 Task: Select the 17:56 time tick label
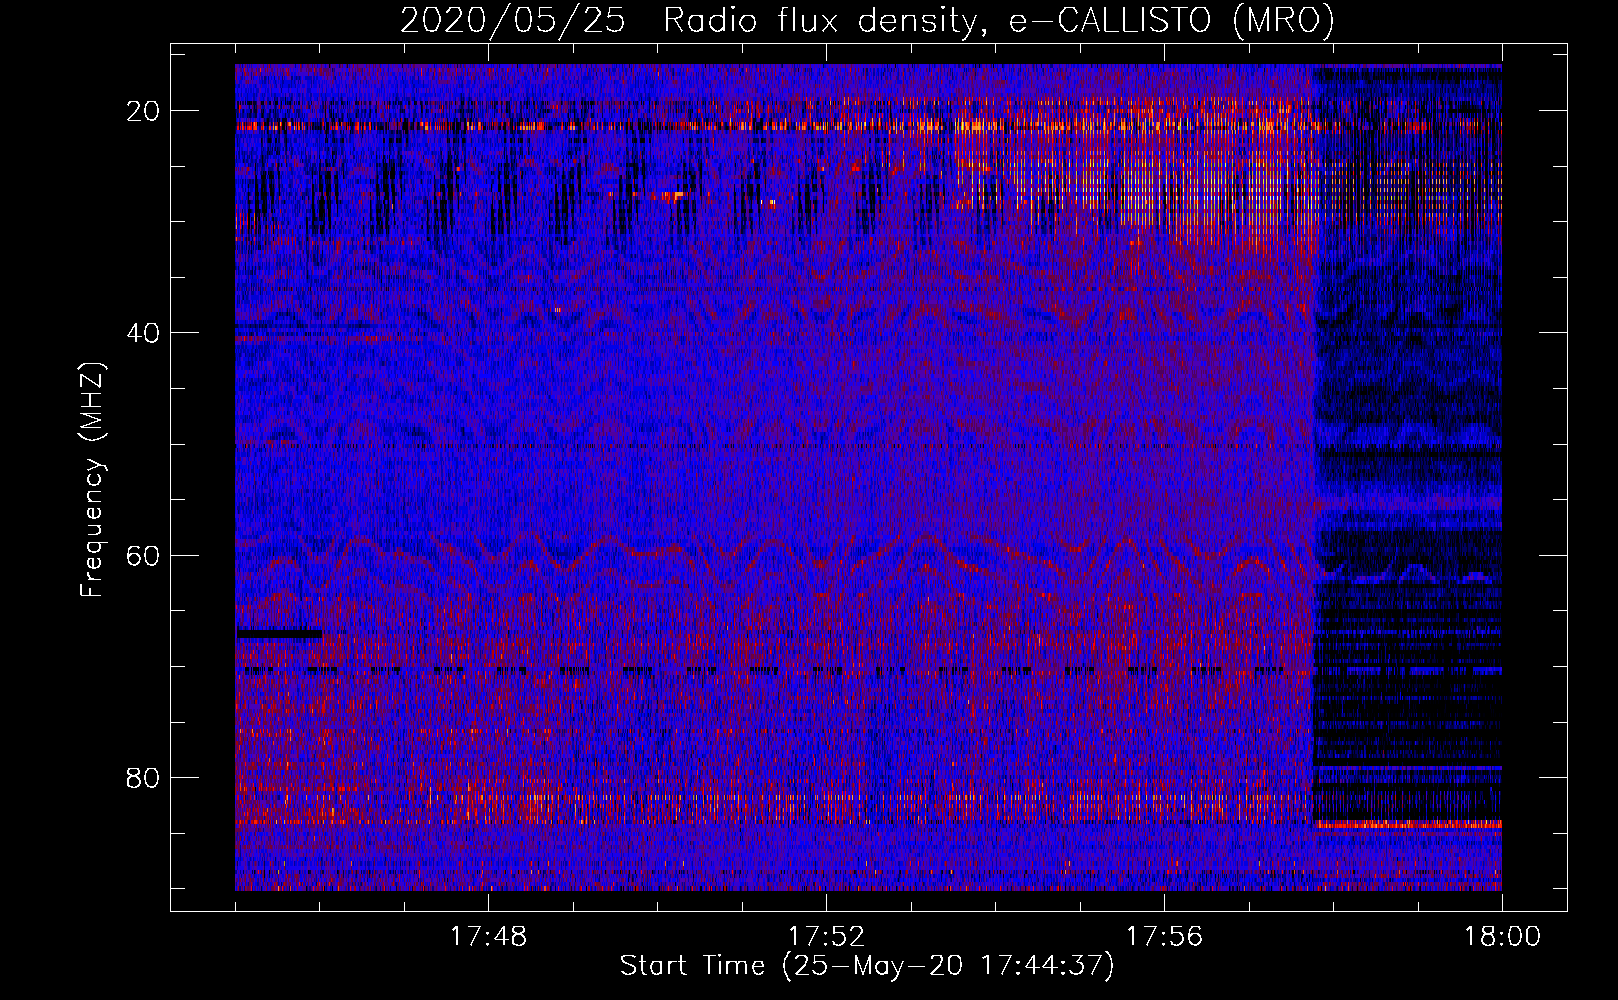(1164, 937)
